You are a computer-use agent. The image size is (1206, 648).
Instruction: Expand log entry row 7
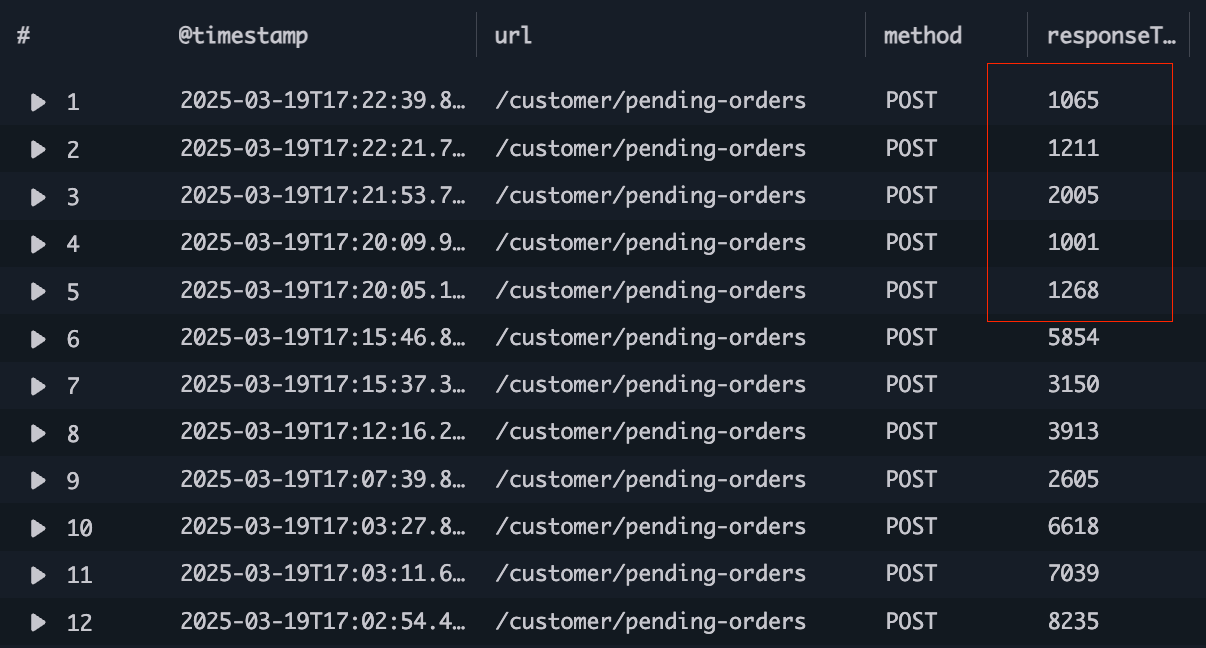38,386
